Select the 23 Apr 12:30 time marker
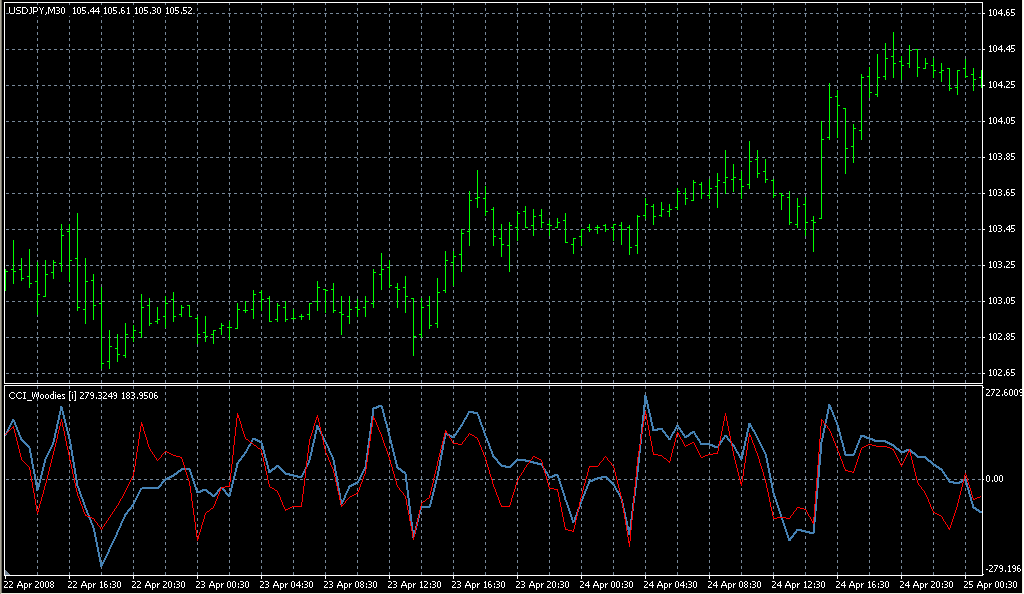 click(416, 585)
